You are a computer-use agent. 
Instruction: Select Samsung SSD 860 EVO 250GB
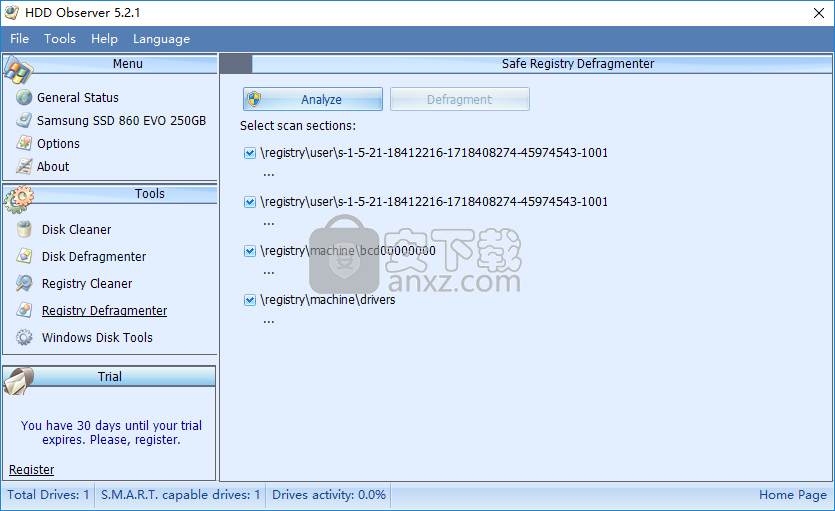click(121, 120)
